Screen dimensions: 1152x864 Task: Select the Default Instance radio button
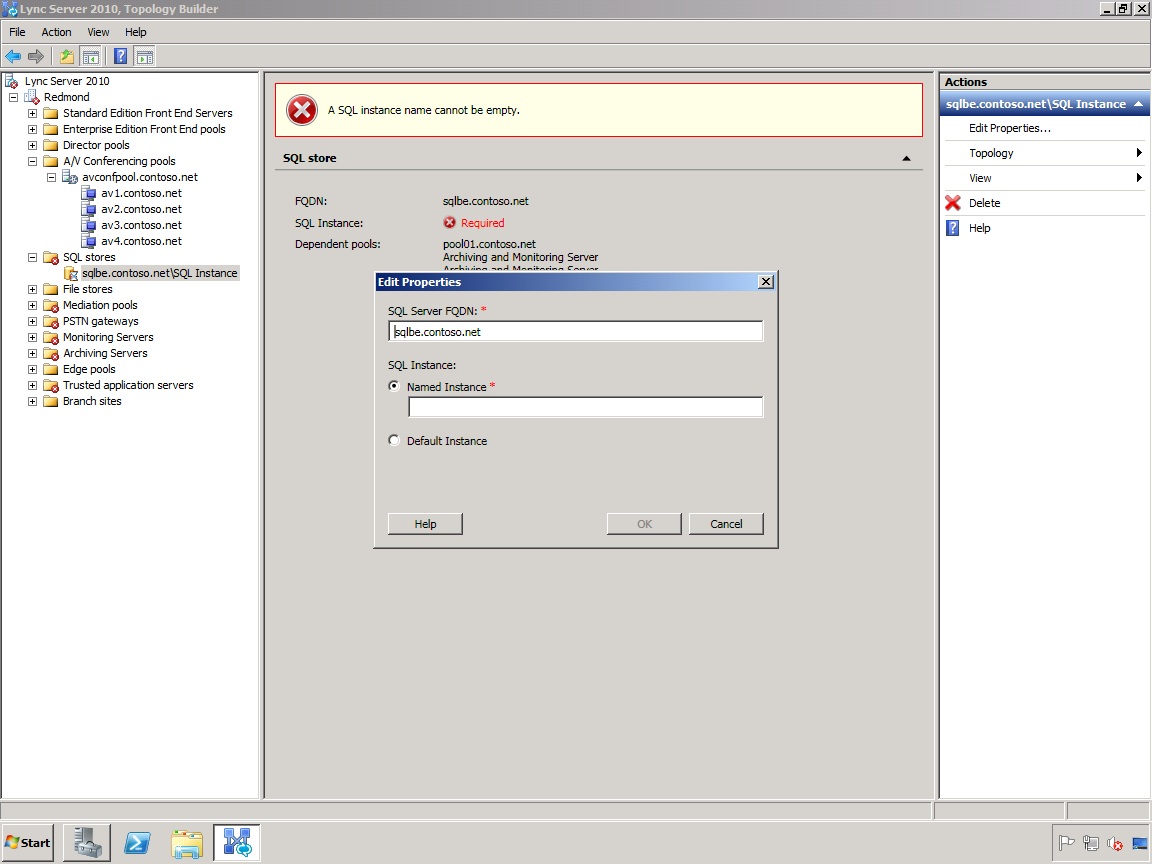(395, 440)
